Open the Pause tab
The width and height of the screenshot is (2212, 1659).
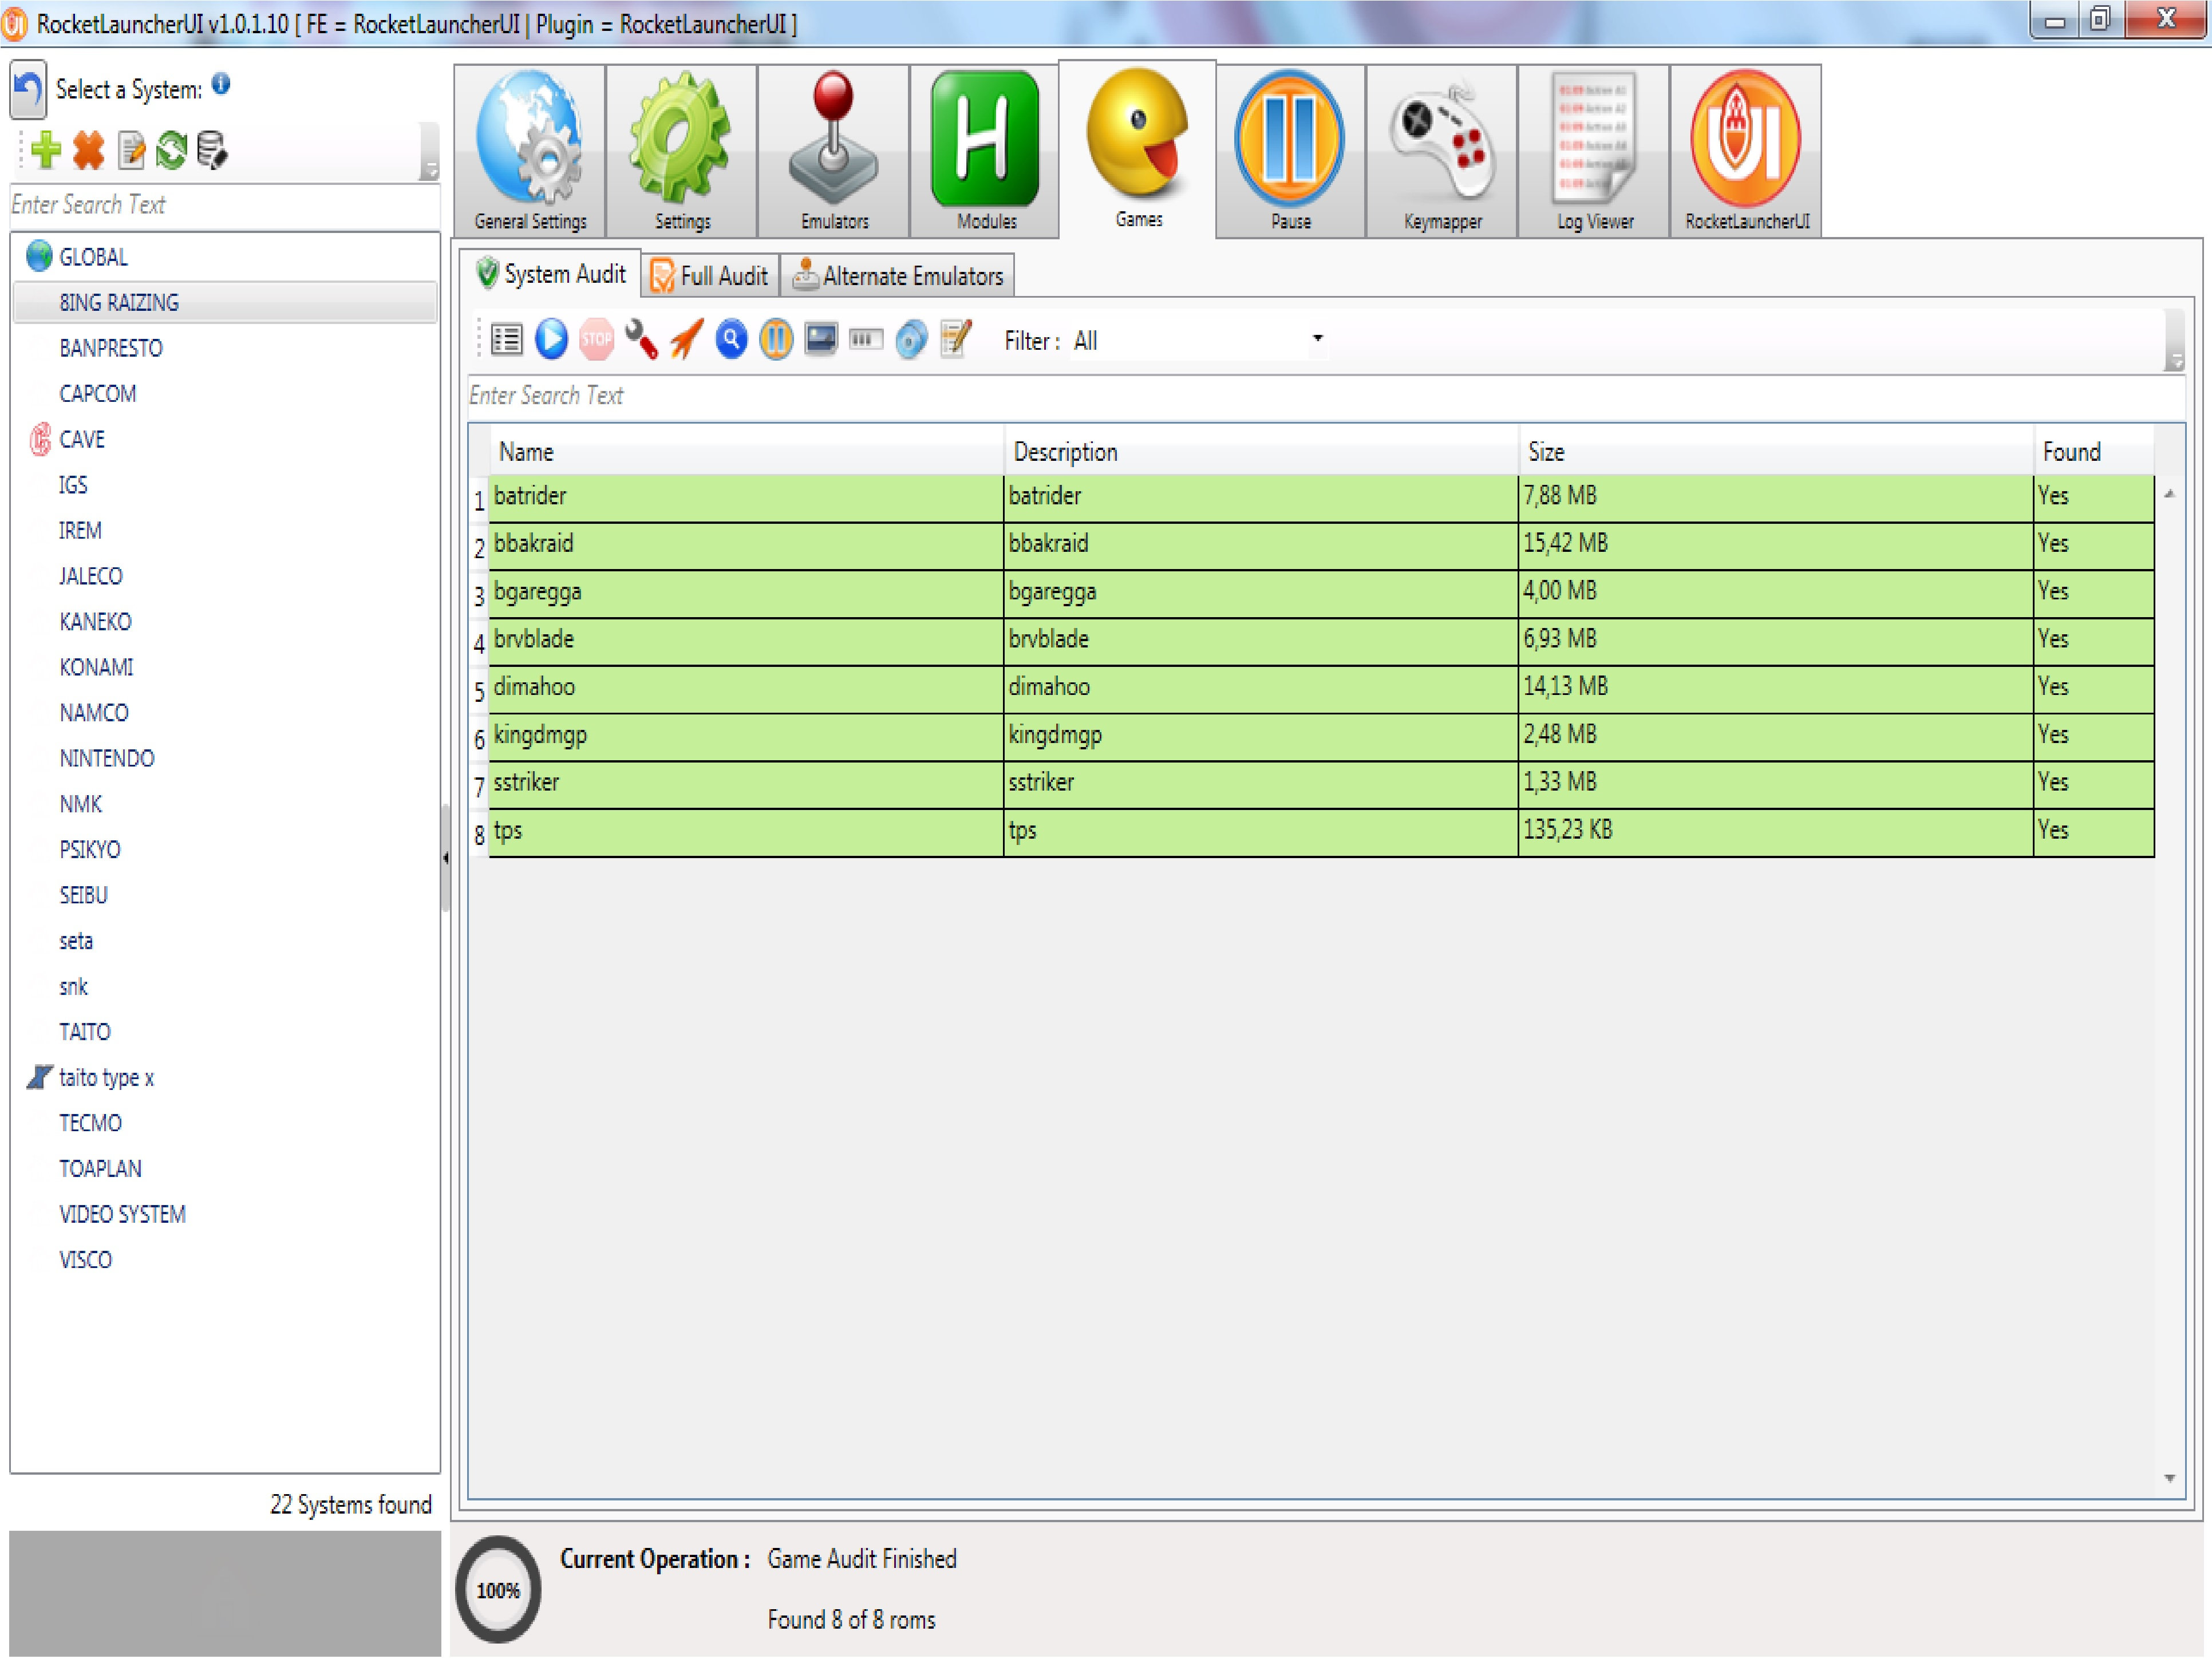coord(1291,152)
